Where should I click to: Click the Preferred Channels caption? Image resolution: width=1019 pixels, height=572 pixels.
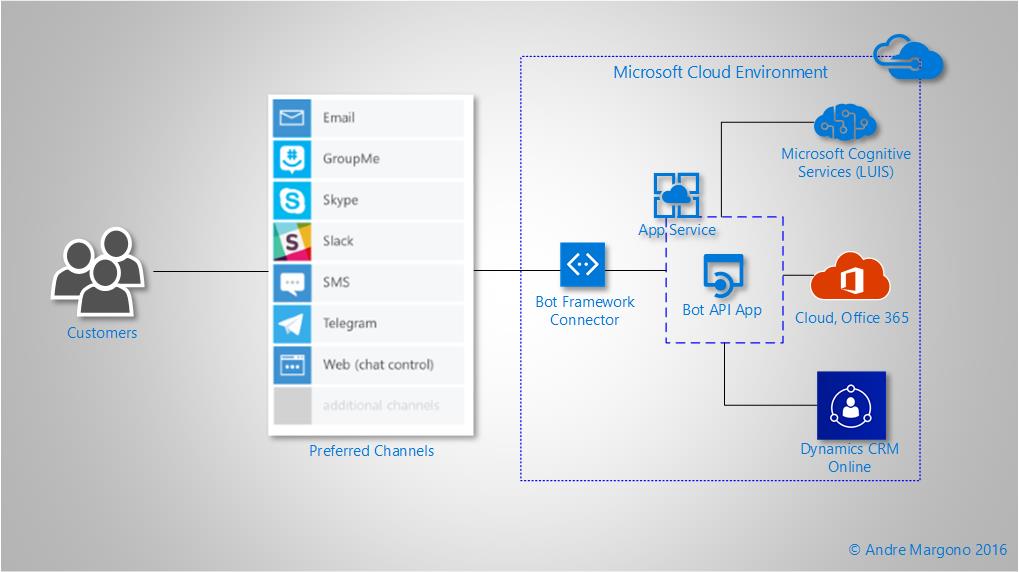pyautogui.click(x=371, y=451)
